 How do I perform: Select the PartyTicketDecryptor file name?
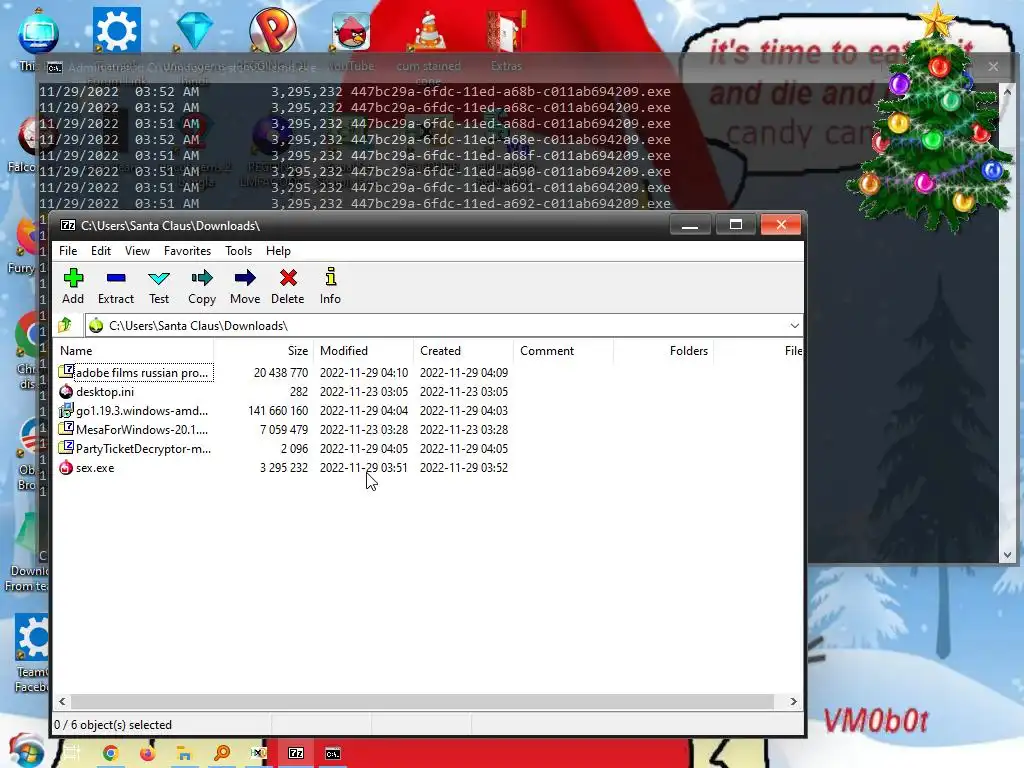[144, 449]
